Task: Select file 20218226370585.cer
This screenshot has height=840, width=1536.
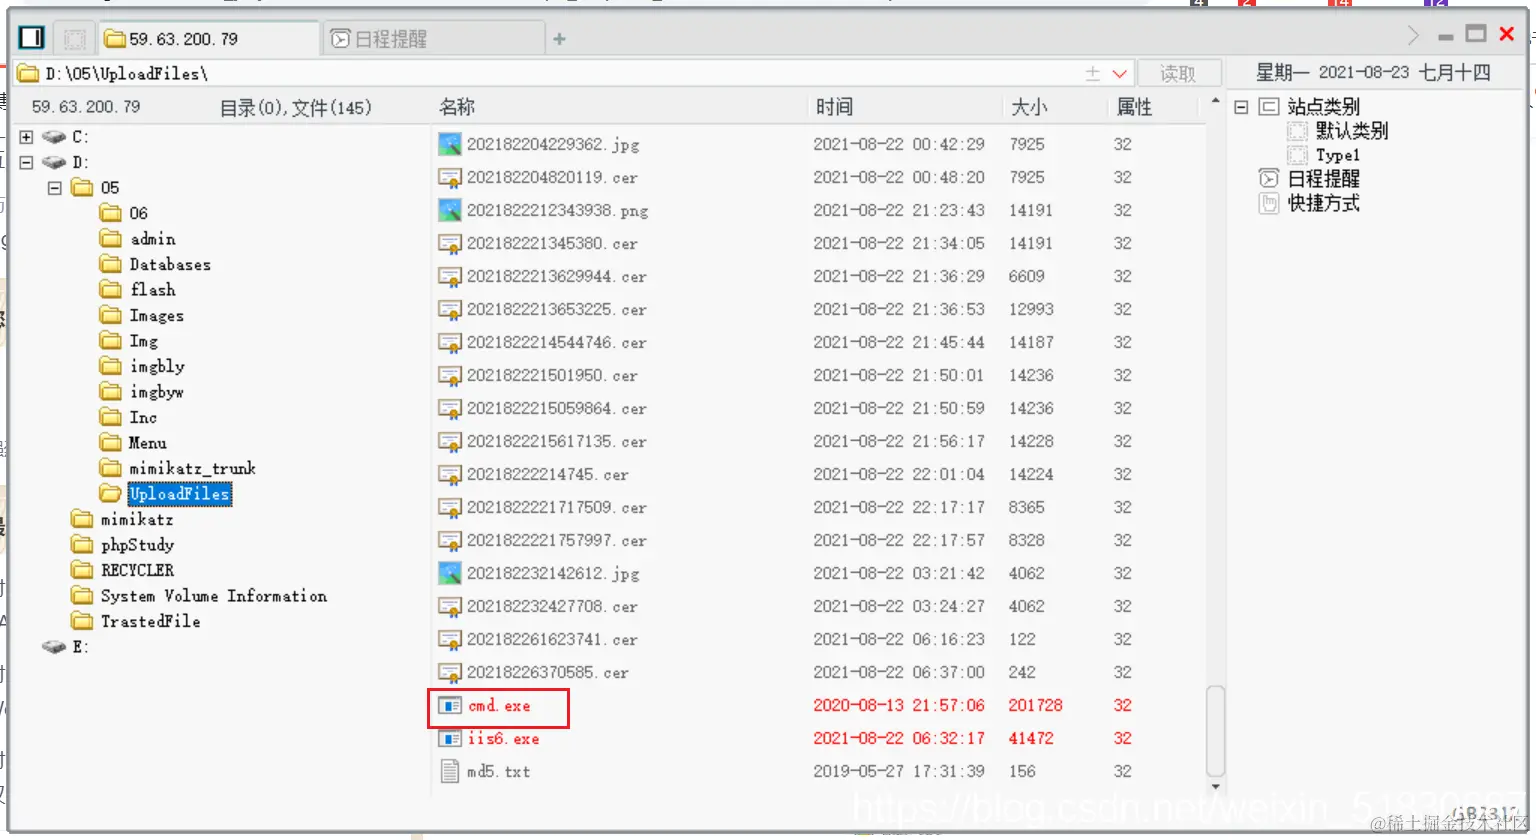Action: click(x=548, y=672)
